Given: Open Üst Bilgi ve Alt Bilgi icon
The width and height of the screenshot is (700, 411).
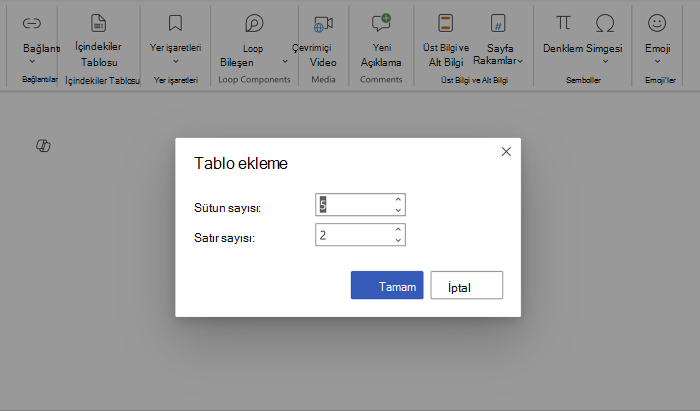Looking at the screenshot, I should (445, 23).
